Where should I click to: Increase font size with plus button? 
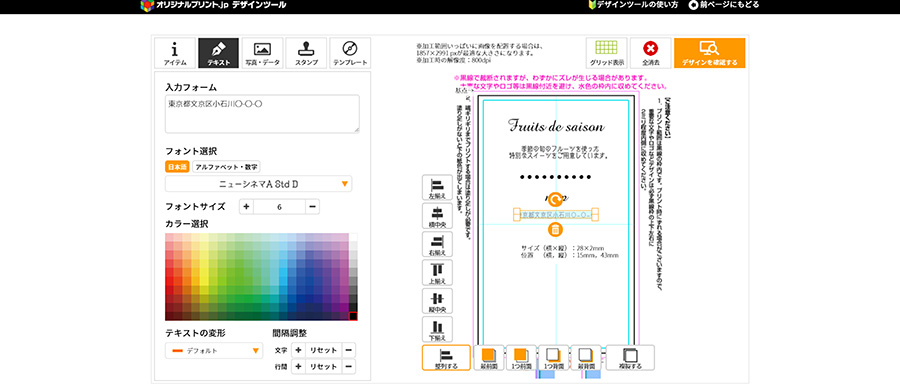tap(246, 207)
